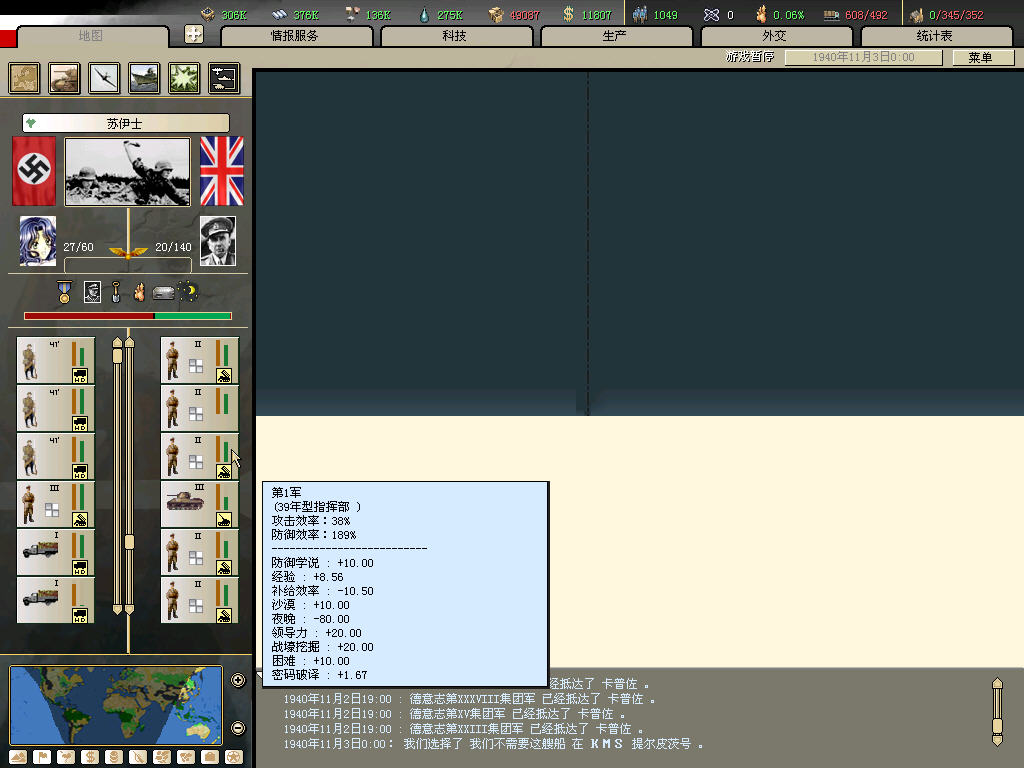Open the land units tank button

(64, 78)
